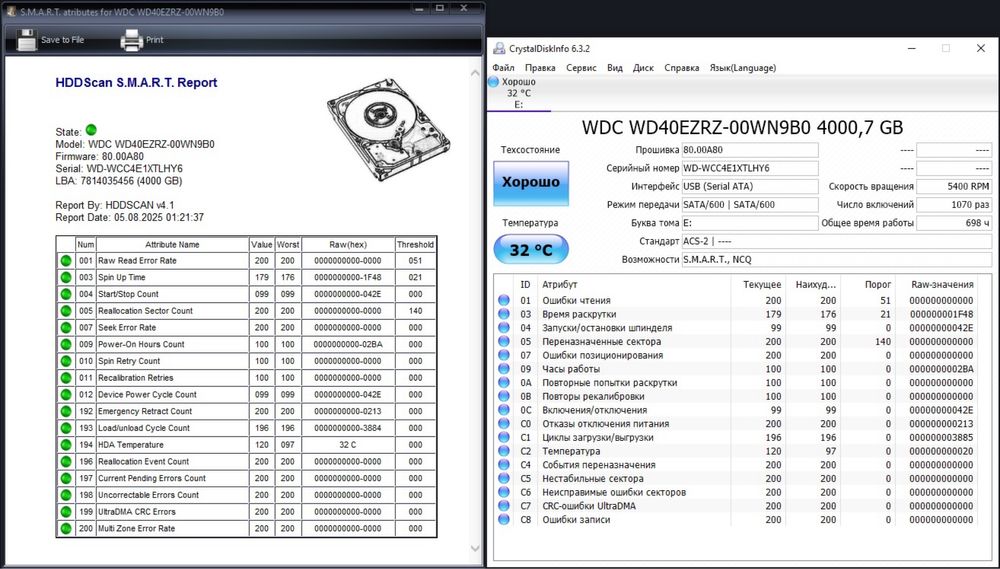Click the Порог column header
Viewport: 1000px width, 569px height.
(x=878, y=284)
